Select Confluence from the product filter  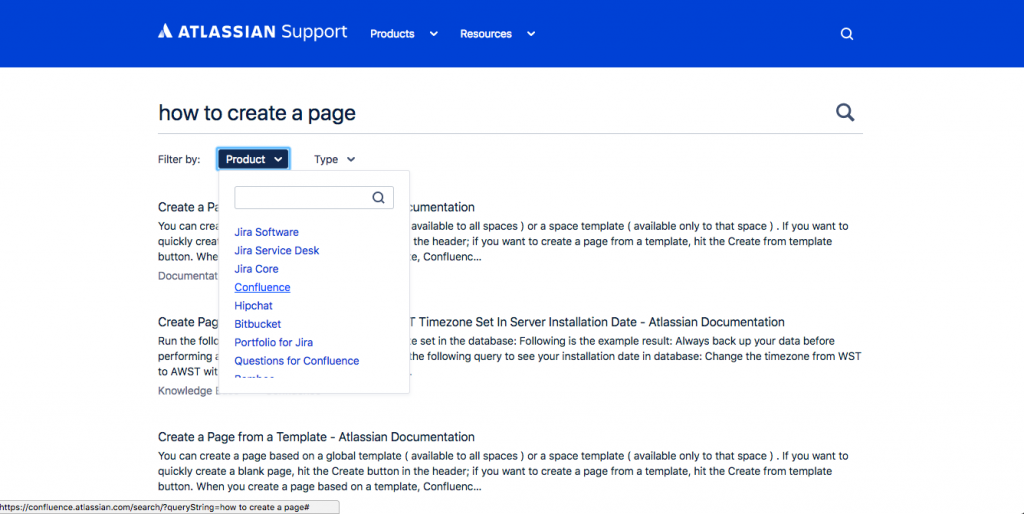262,287
